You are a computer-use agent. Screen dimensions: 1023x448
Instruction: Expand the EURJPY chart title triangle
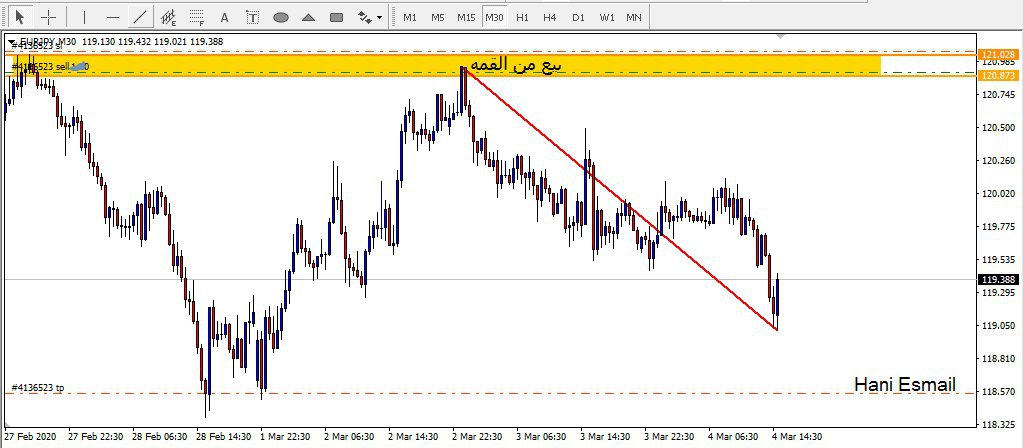point(12,42)
